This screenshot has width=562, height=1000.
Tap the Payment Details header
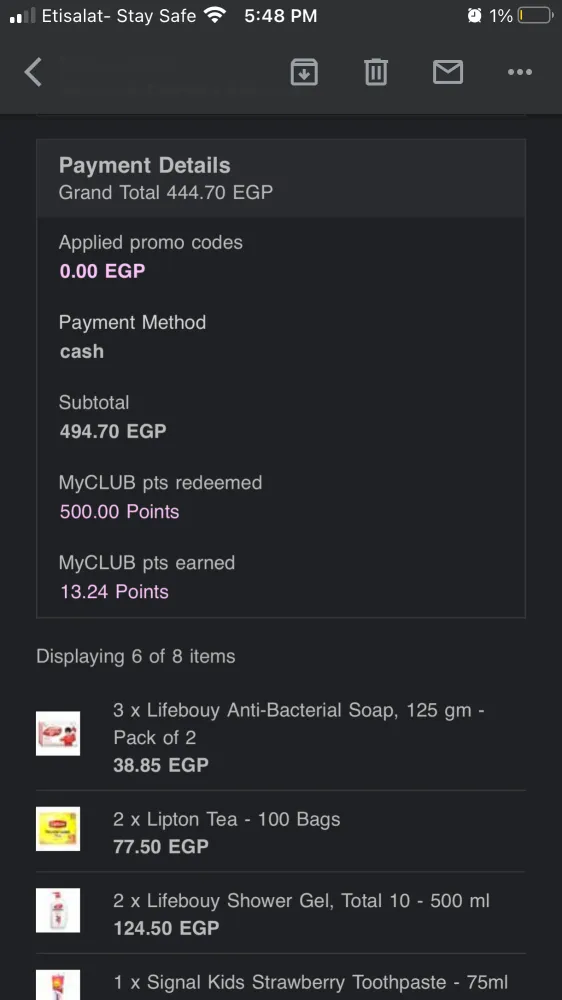coord(144,165)
